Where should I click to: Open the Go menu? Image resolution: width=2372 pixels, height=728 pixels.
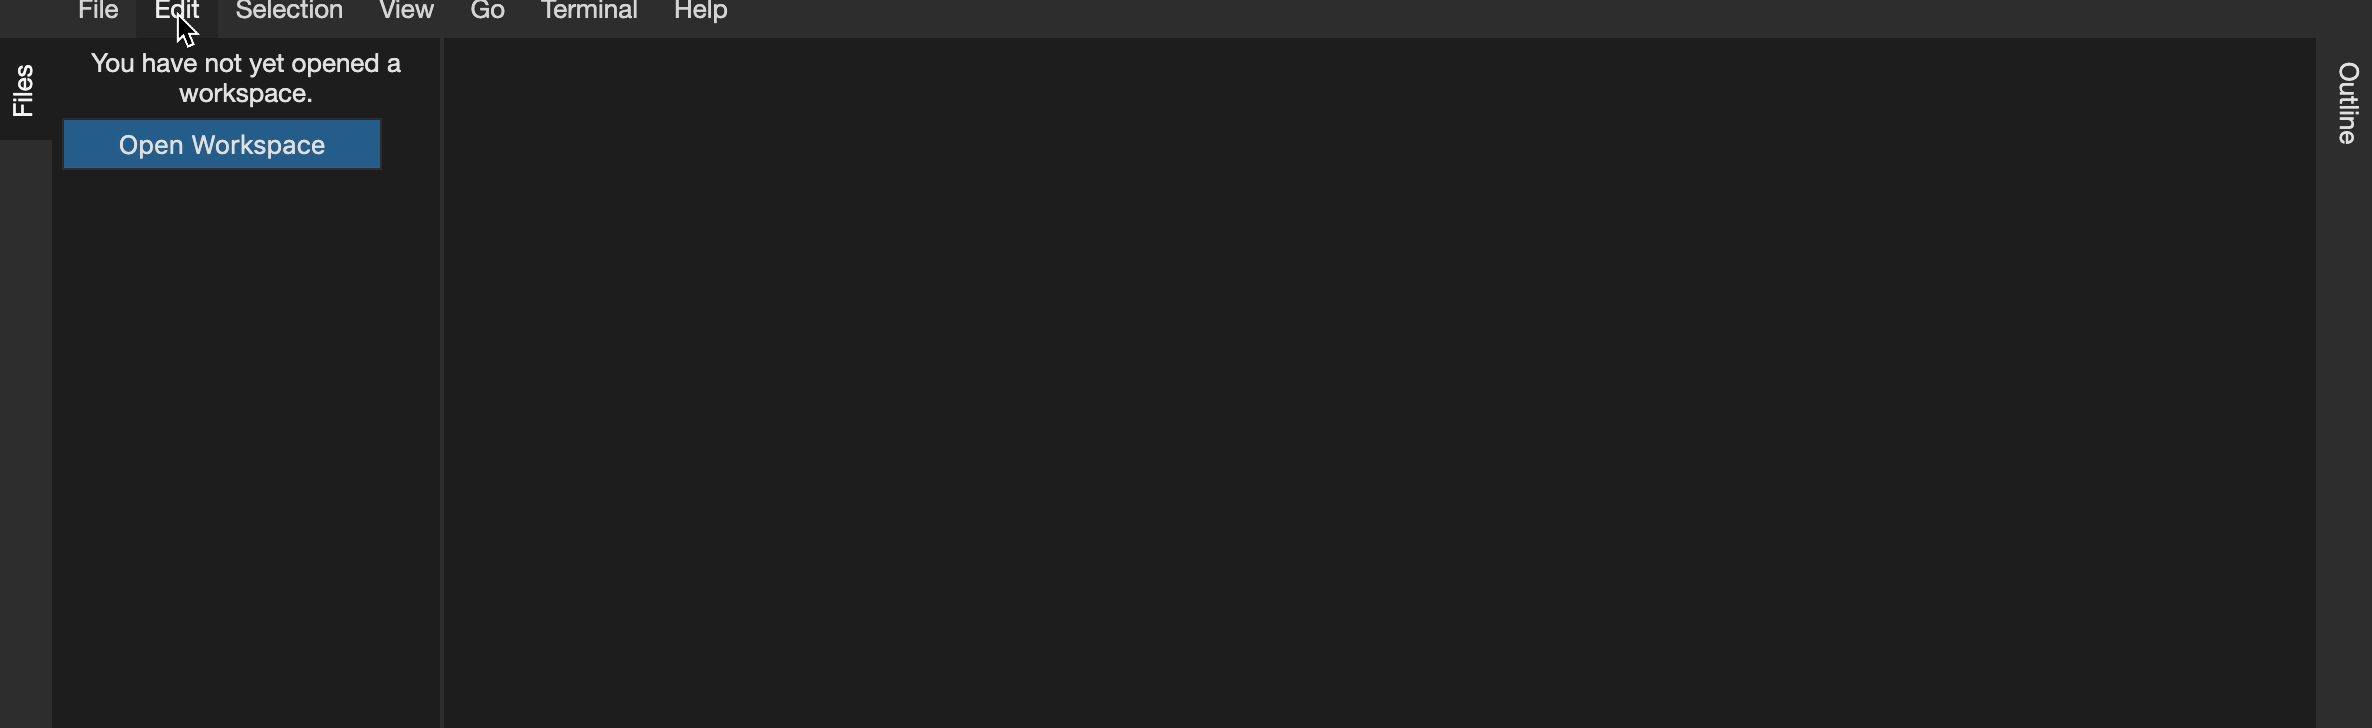pyautogui.click(x=487, y=11)
